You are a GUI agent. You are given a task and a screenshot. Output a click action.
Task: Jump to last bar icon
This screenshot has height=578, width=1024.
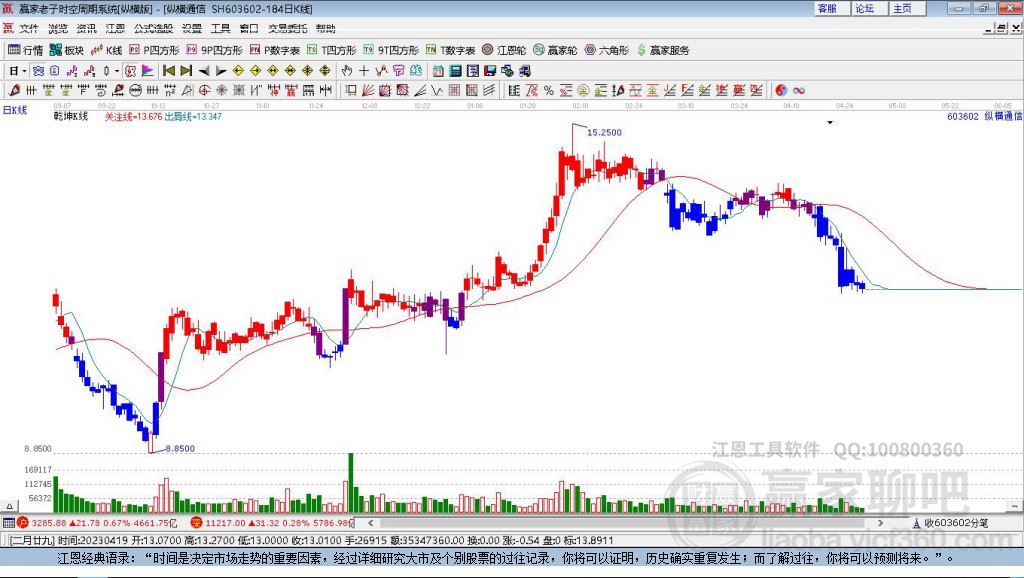(x=186, y=71)
